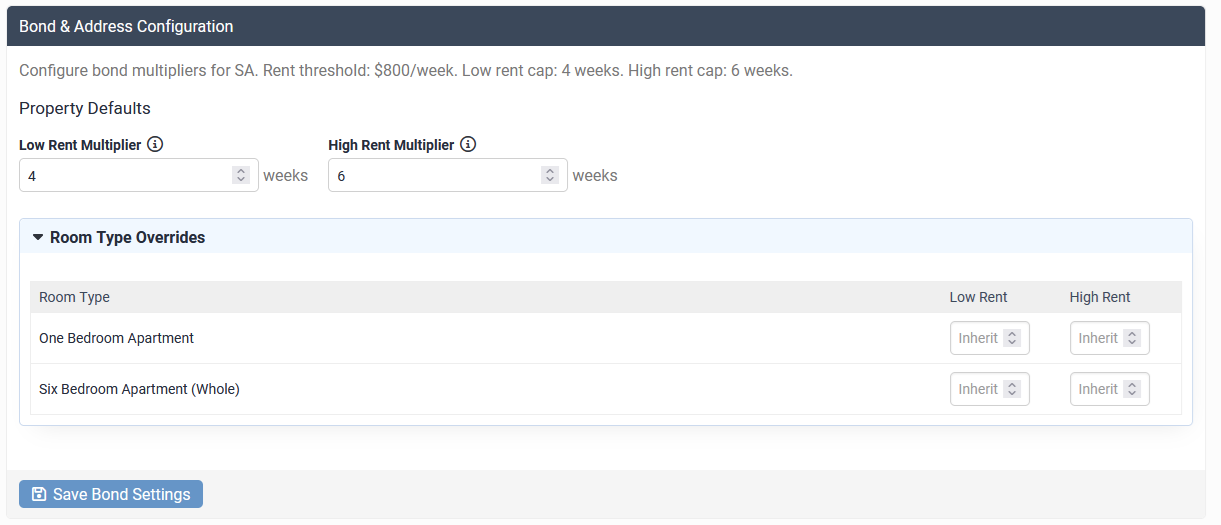Click Six Bedroom Apartment Low Rent spinner
This screenshot has width=1221, height=525.
click(1012, 389)
